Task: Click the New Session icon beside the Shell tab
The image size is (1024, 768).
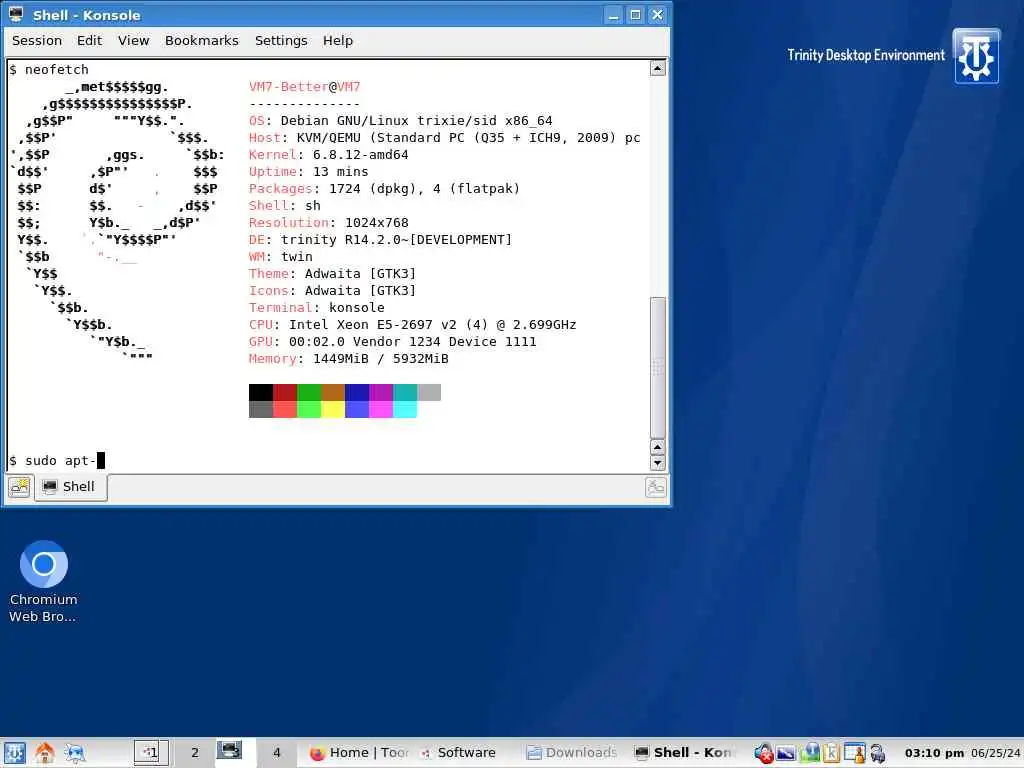Action: click(x=20, y=487)
